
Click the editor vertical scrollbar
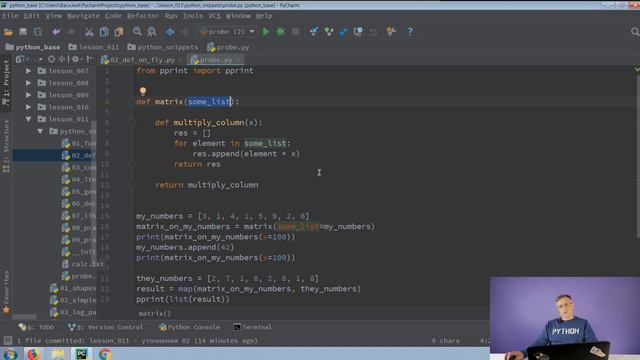coord(638,155)
